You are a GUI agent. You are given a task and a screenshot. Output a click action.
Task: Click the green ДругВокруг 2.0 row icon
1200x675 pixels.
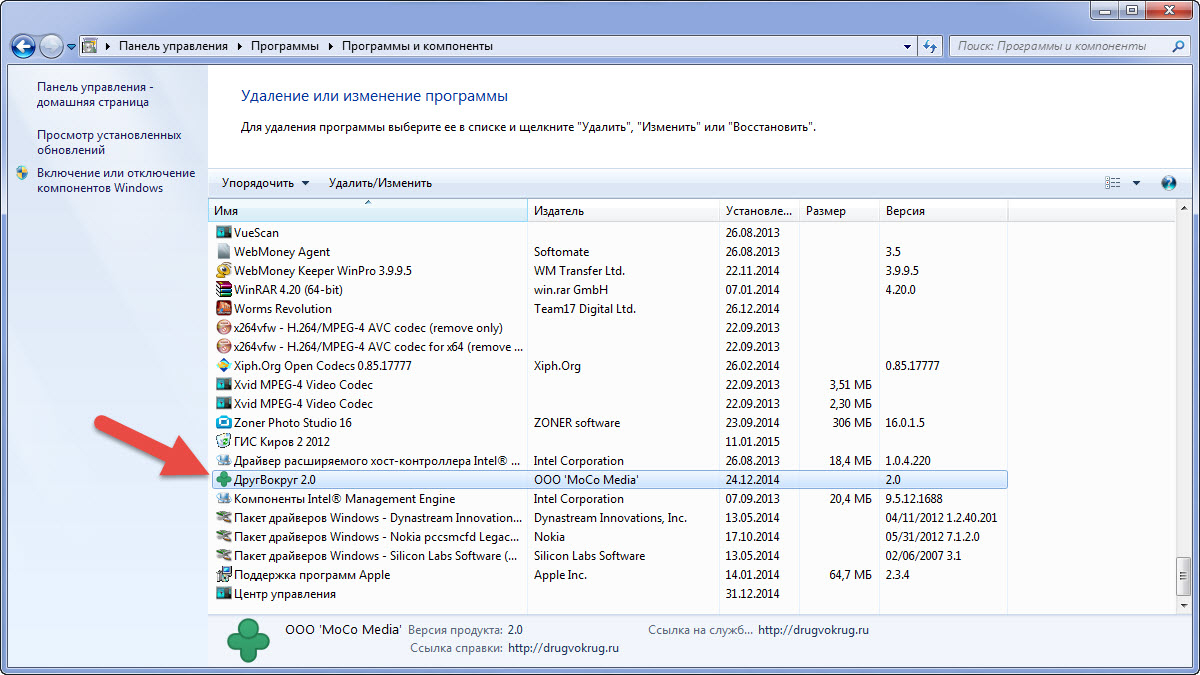[x=224, y=480]
